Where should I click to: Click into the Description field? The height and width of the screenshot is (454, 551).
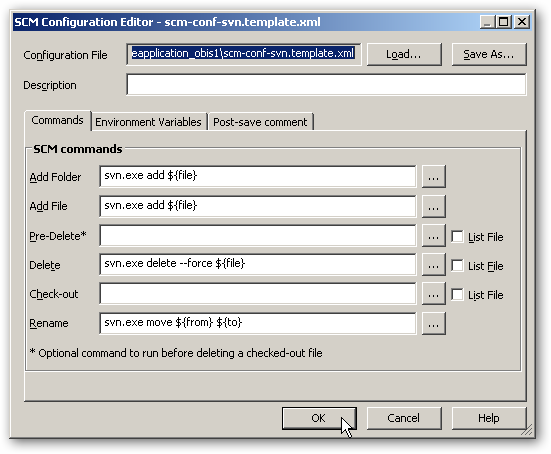(326, 84)
